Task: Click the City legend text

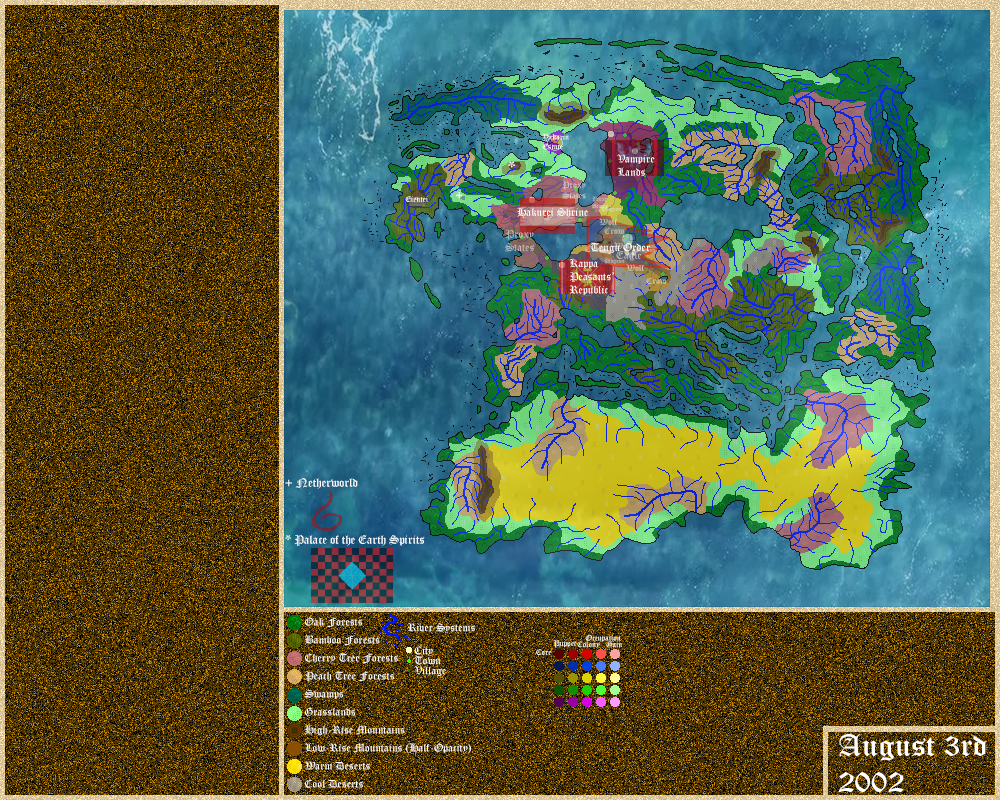Action: coord(423,651)
